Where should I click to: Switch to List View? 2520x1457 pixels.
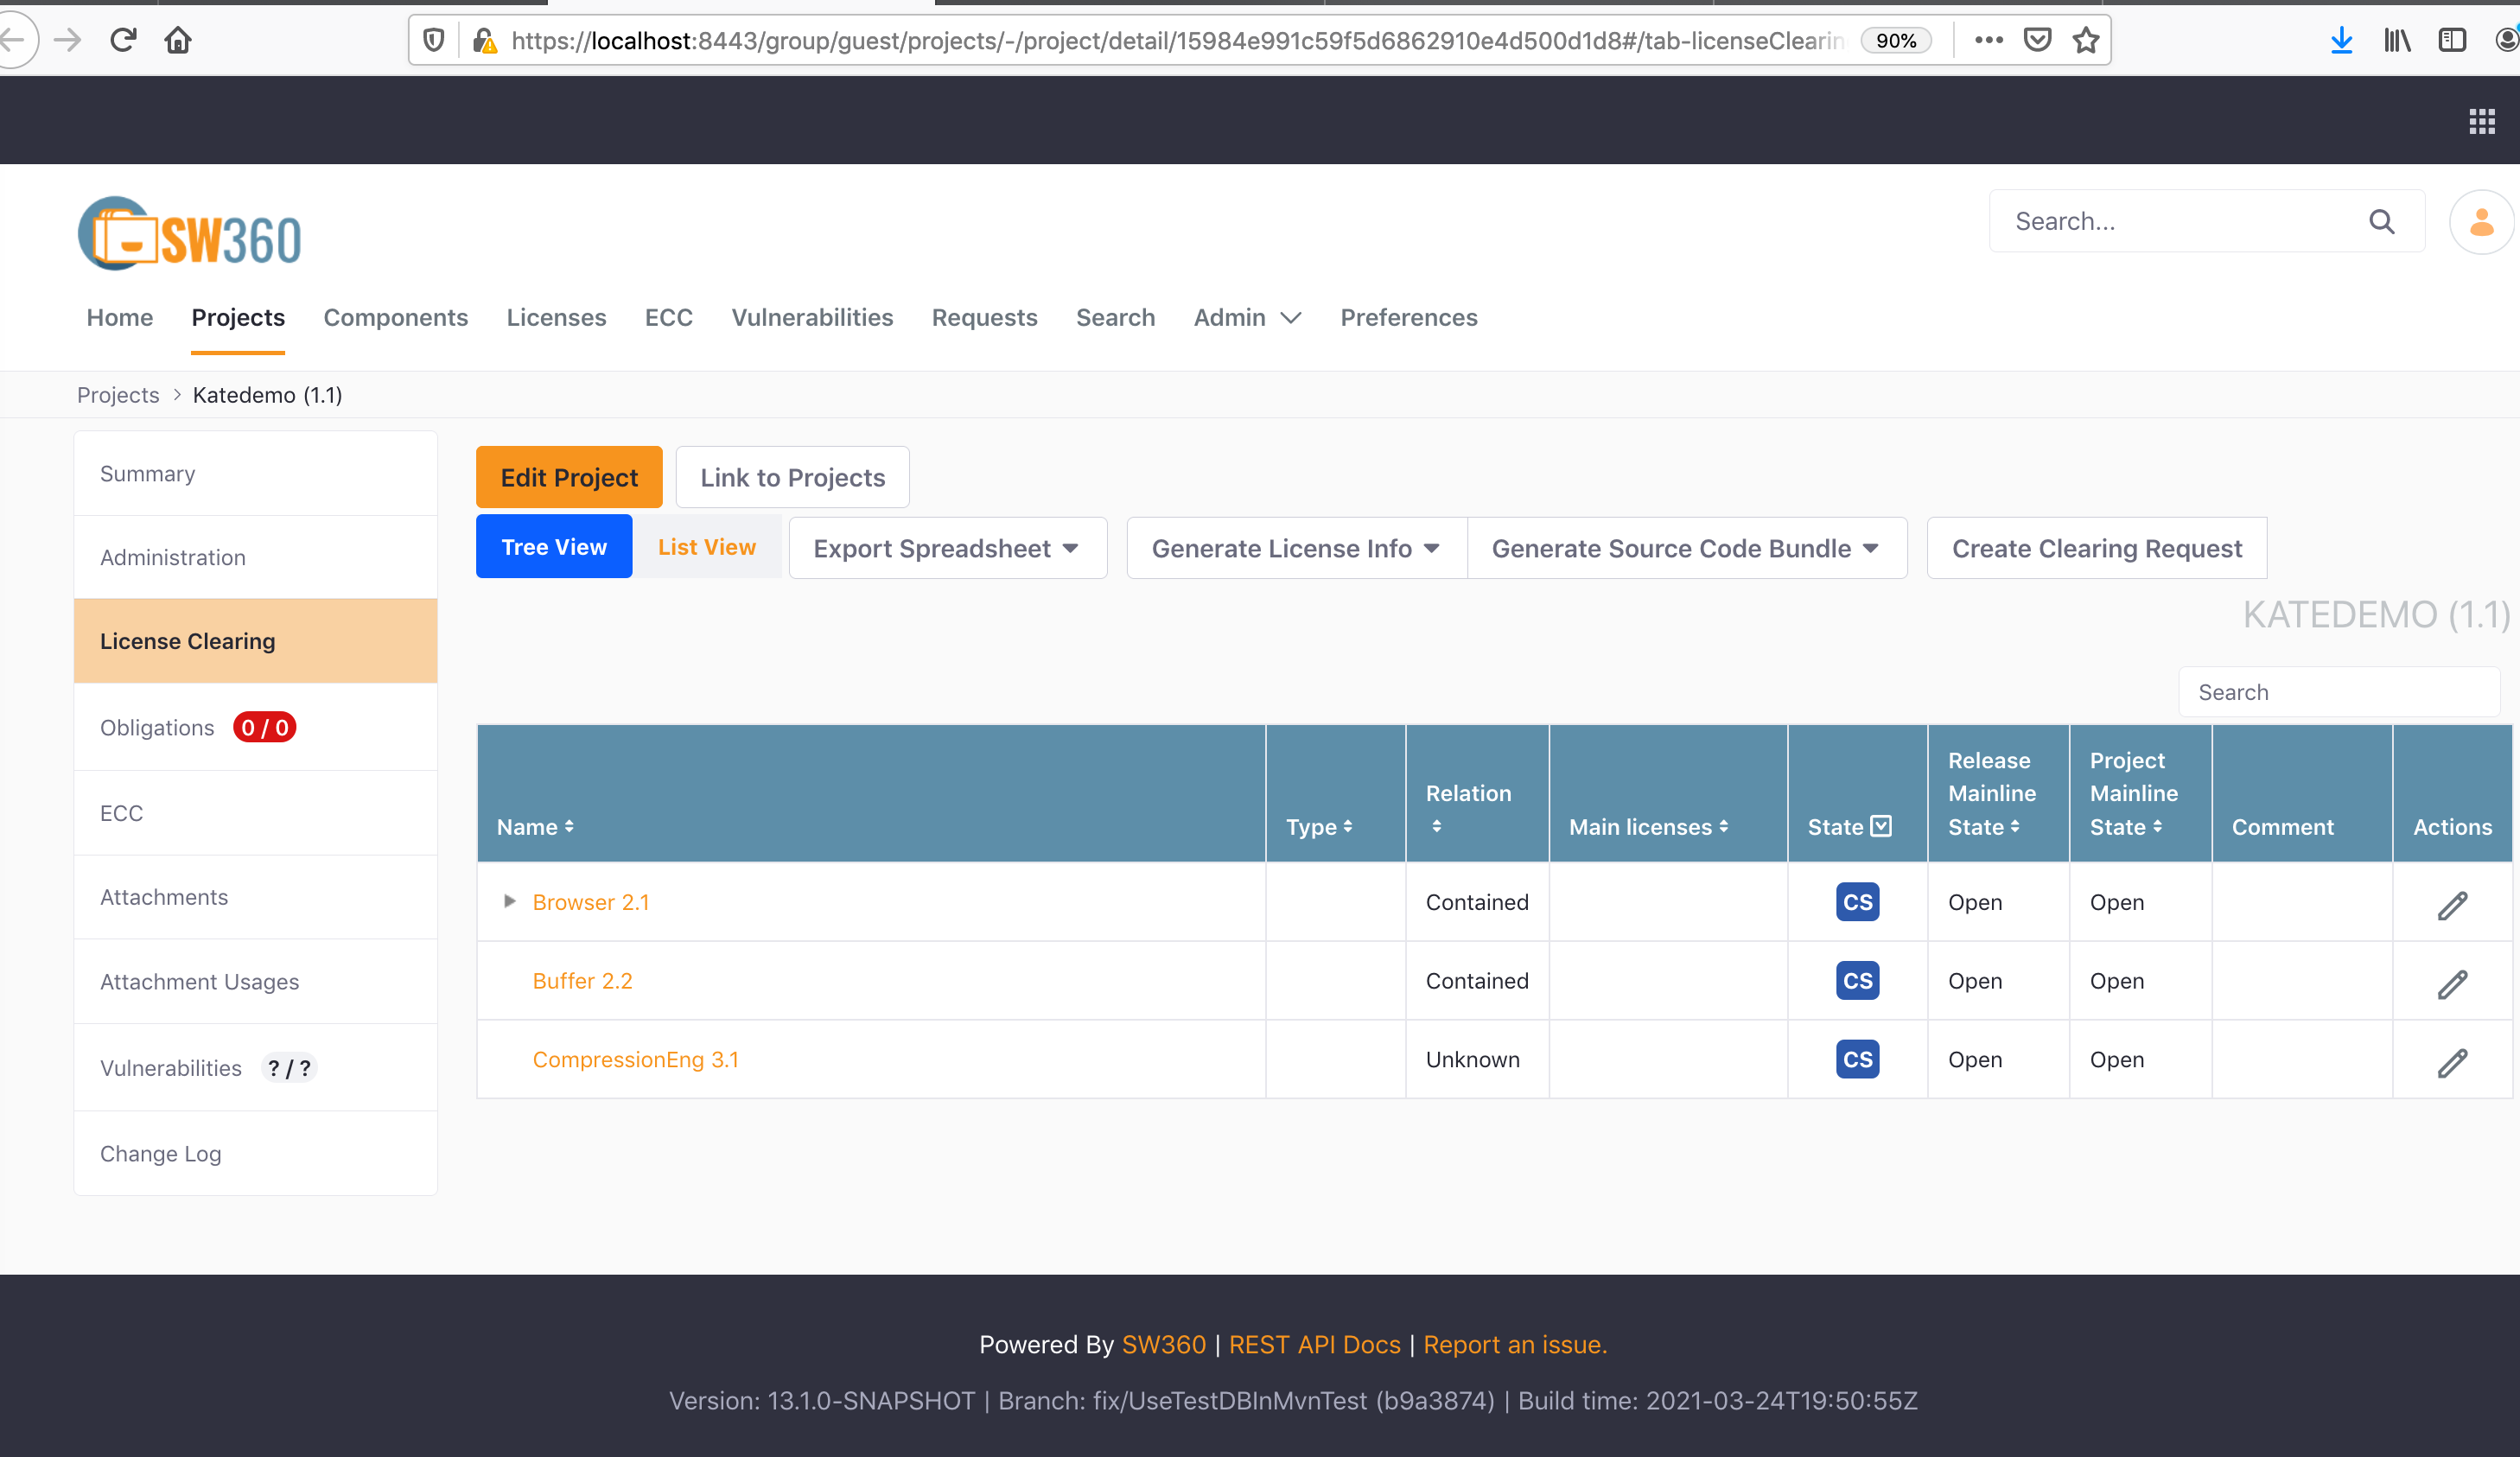point(706,547)
